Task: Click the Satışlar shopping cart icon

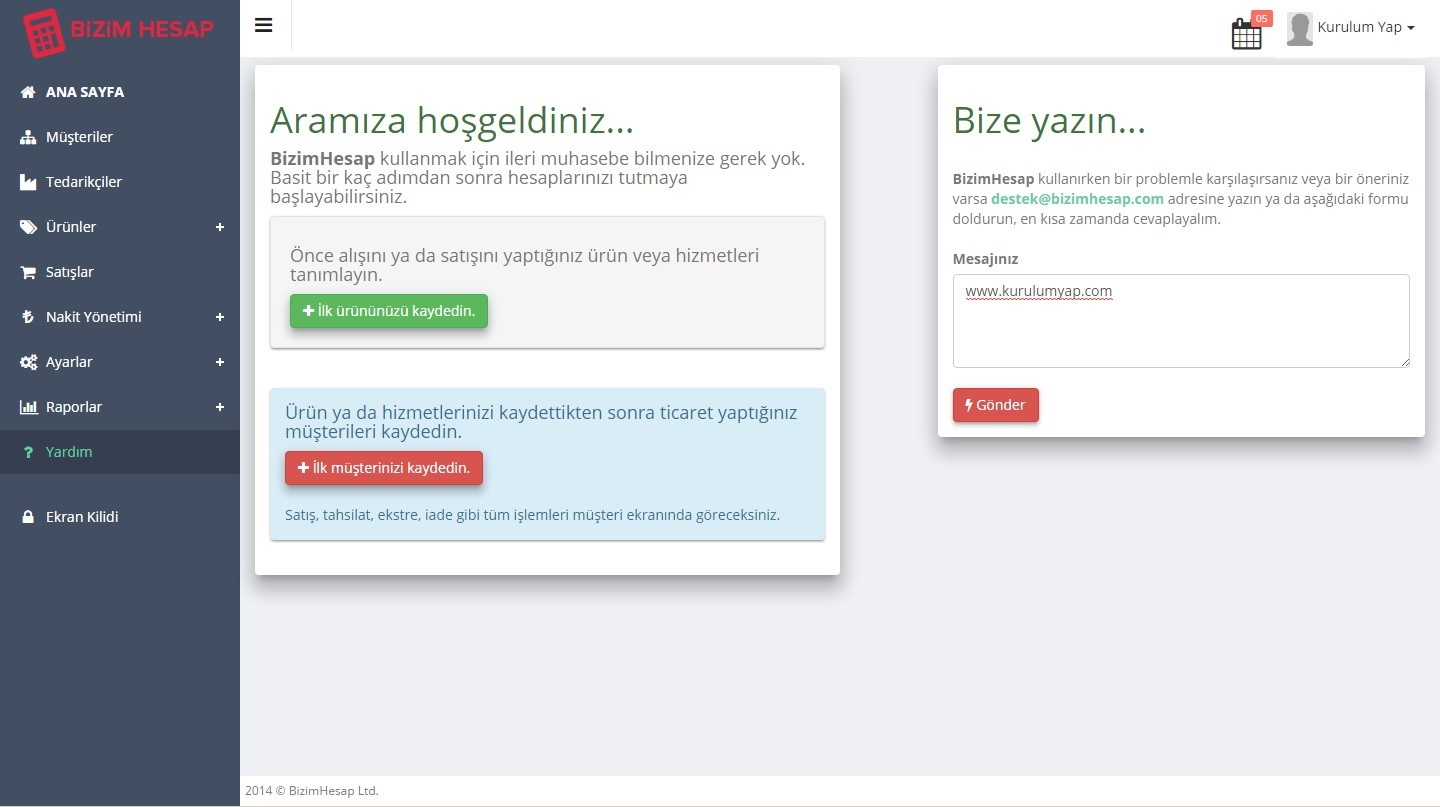Action: pos(28,272)
